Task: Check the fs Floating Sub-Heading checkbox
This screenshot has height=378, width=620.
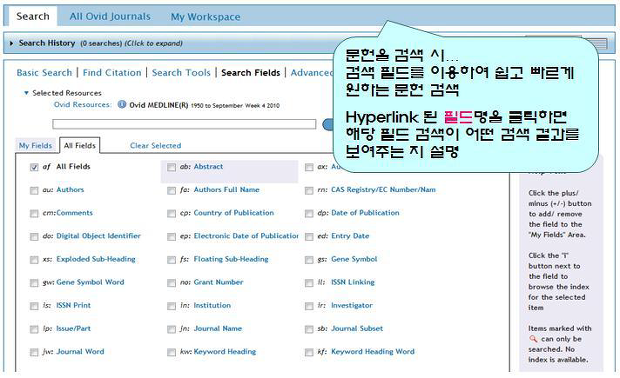Action: click(x=171, y=260)
